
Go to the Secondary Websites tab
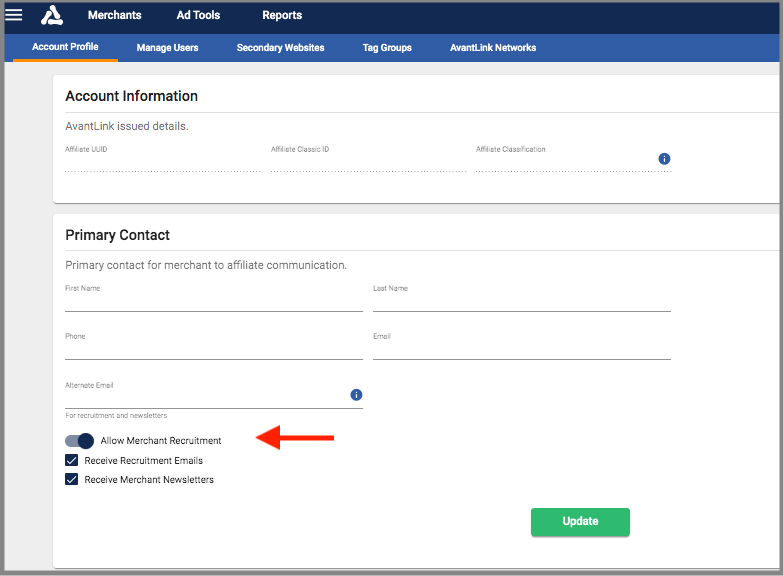click(280, 47)
